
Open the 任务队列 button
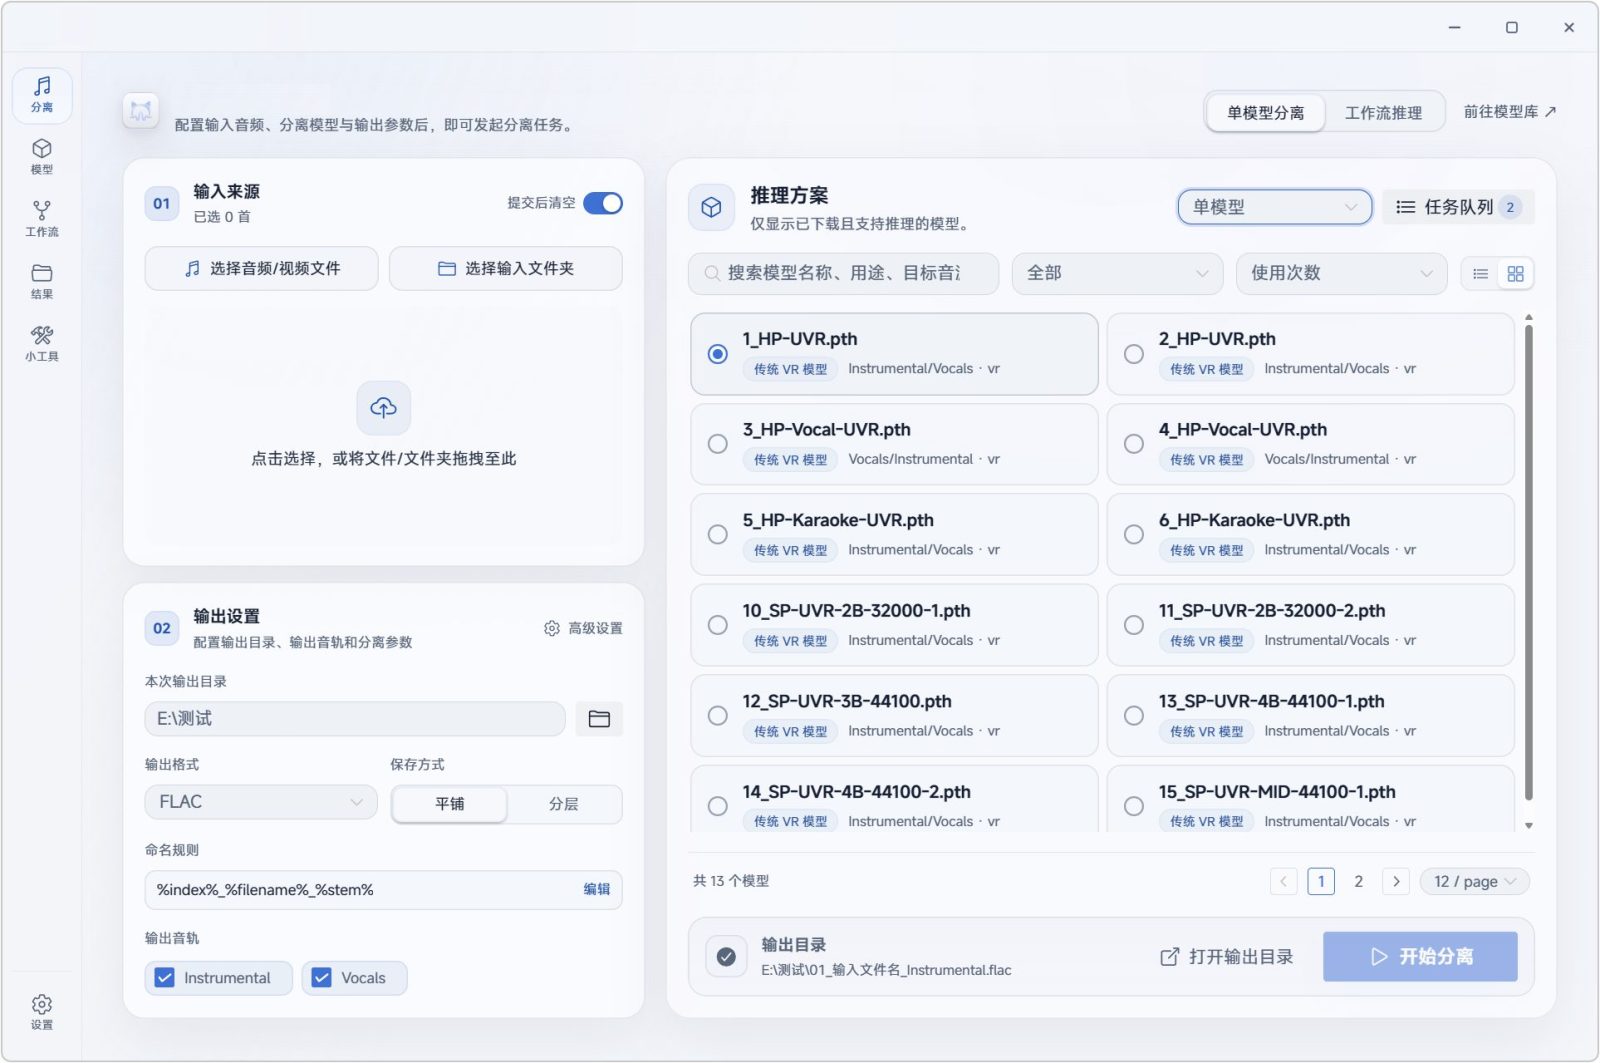coord(1458,207)
